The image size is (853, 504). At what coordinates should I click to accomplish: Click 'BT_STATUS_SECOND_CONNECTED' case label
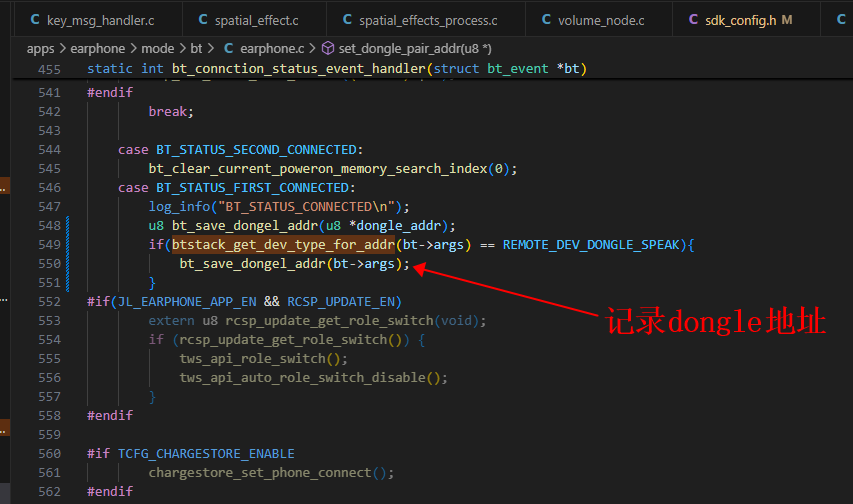(256, 150)
